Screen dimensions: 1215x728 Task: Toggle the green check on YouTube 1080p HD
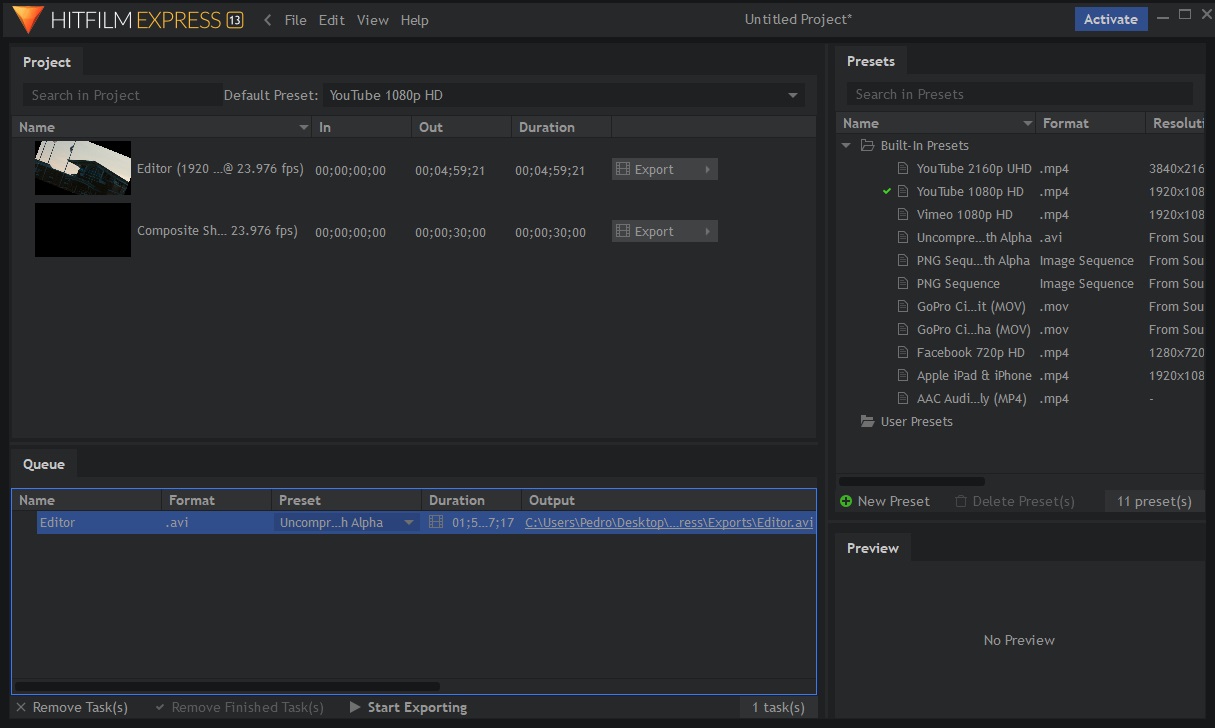pyautogui.click(x=886, y=191)
